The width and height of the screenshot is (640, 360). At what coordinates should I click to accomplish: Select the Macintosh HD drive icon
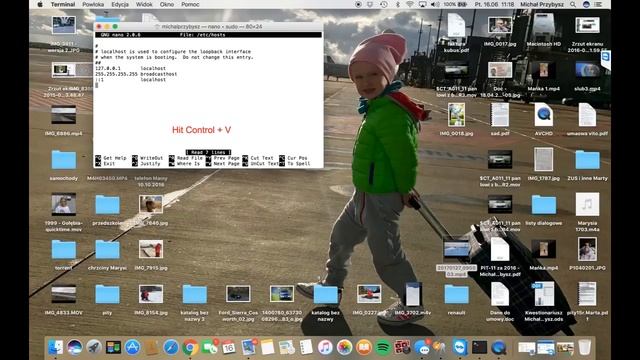544,26
